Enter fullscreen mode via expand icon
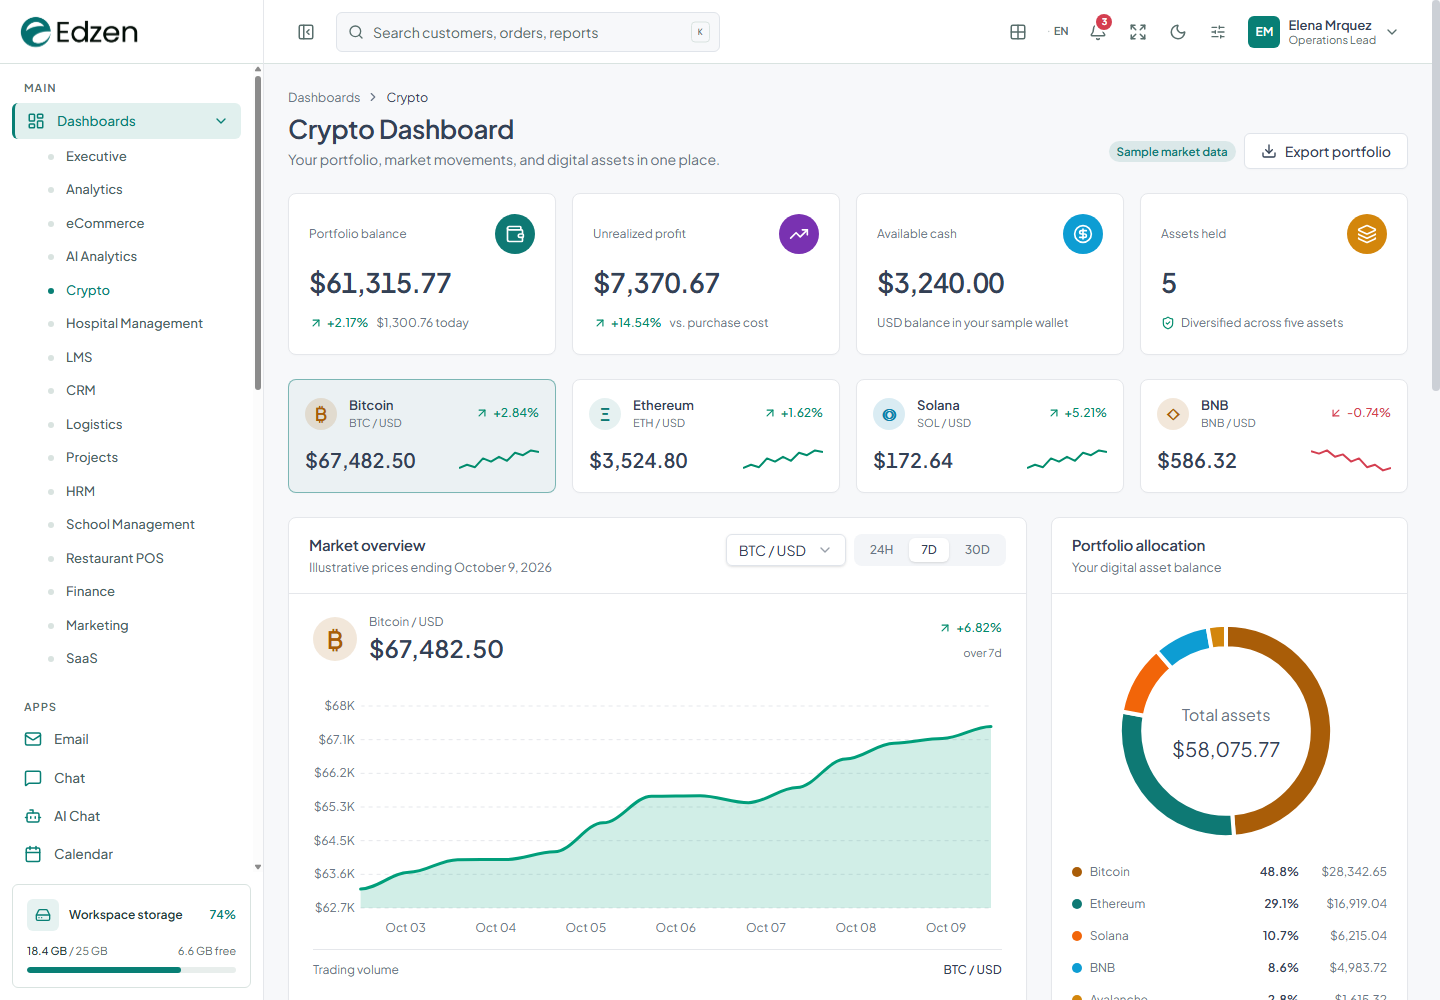This screenshot has width=1440, height=1000. 1138,32
